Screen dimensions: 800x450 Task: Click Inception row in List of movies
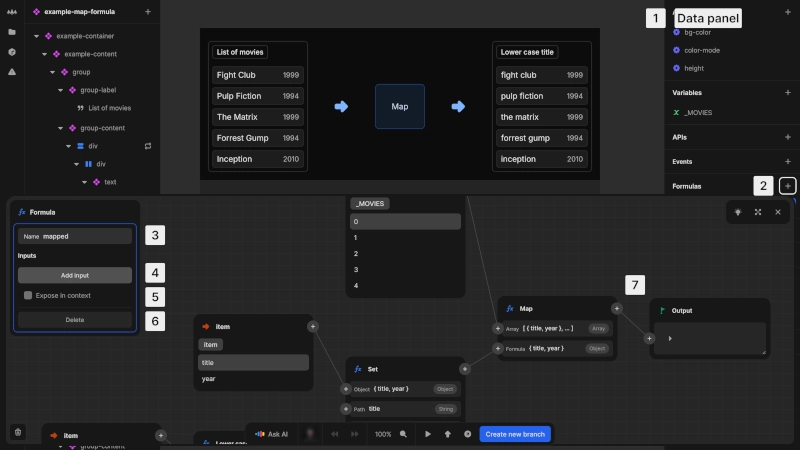coord(258,159)
